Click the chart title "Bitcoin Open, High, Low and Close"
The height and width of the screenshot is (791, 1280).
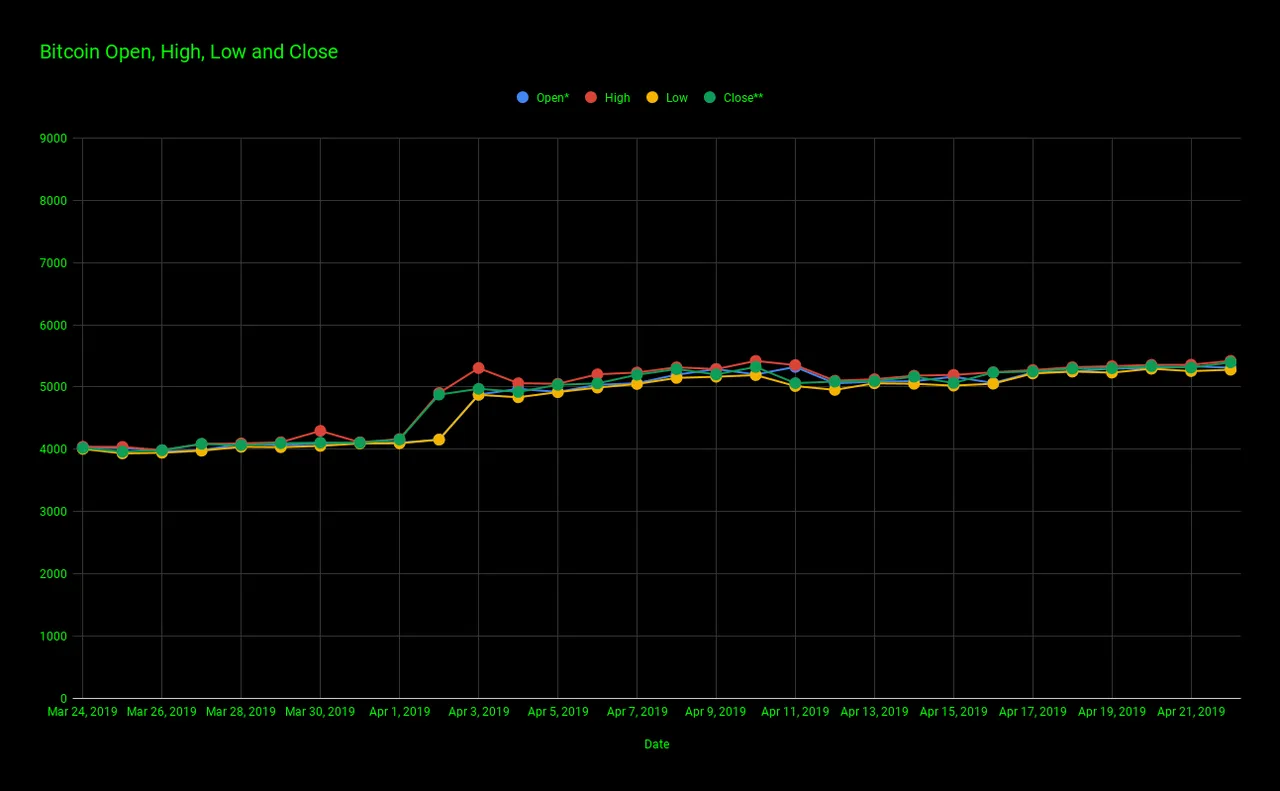[189, 52]
